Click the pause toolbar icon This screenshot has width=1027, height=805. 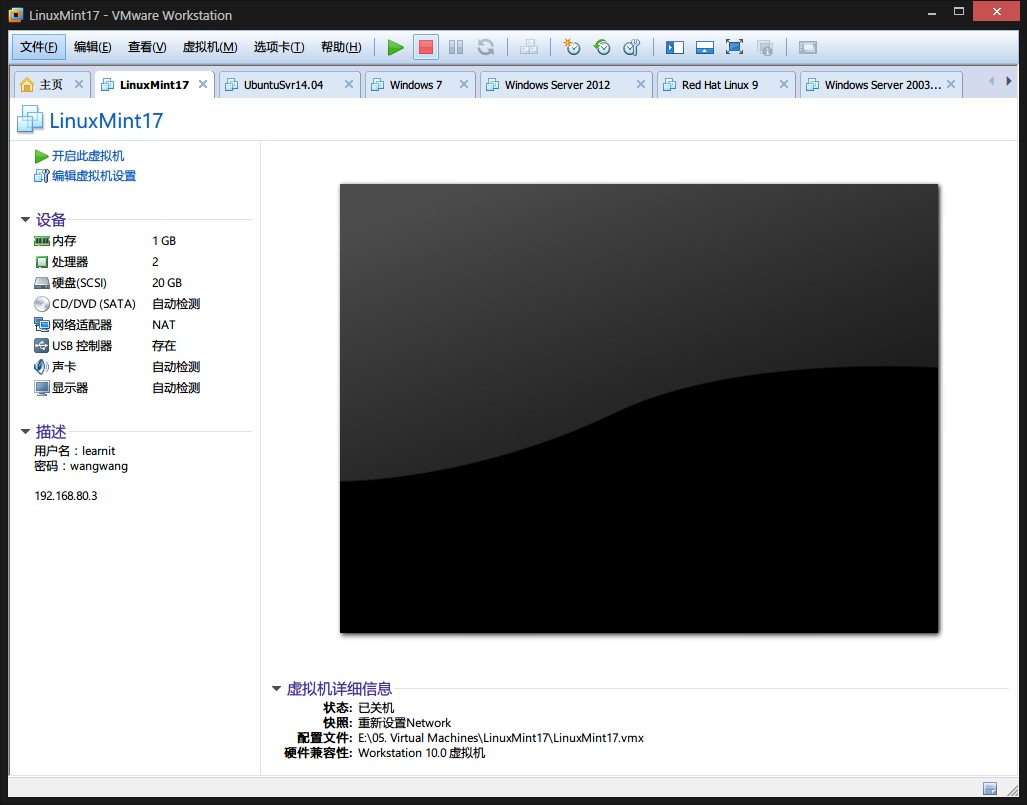(x=456, y=47)
